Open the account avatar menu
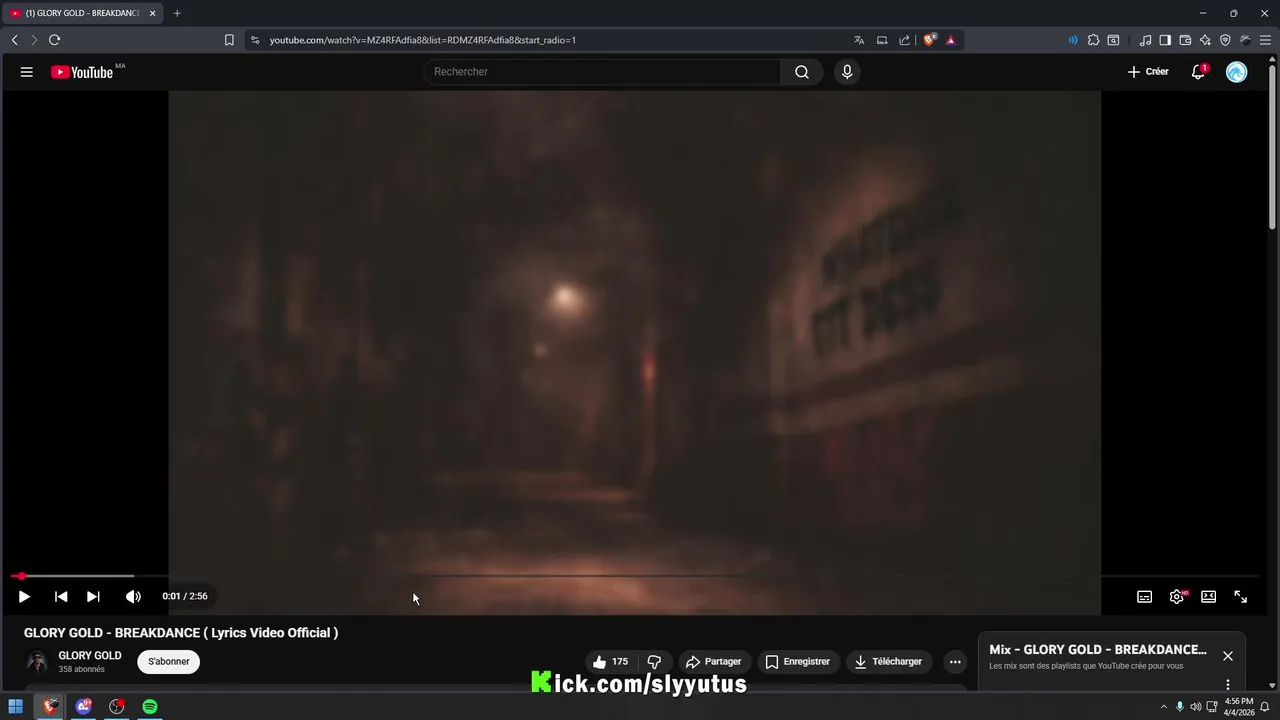 click(1237, 72)
